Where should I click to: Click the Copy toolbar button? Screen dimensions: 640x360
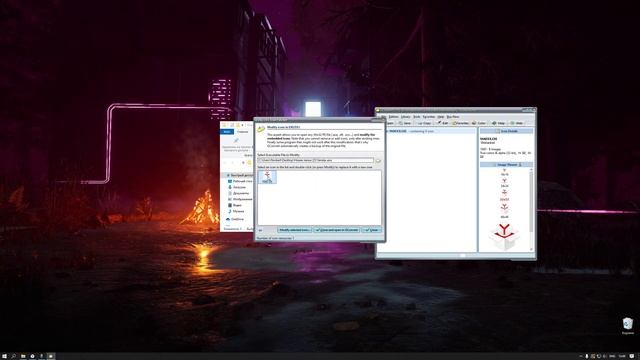[x=424, y=123]
